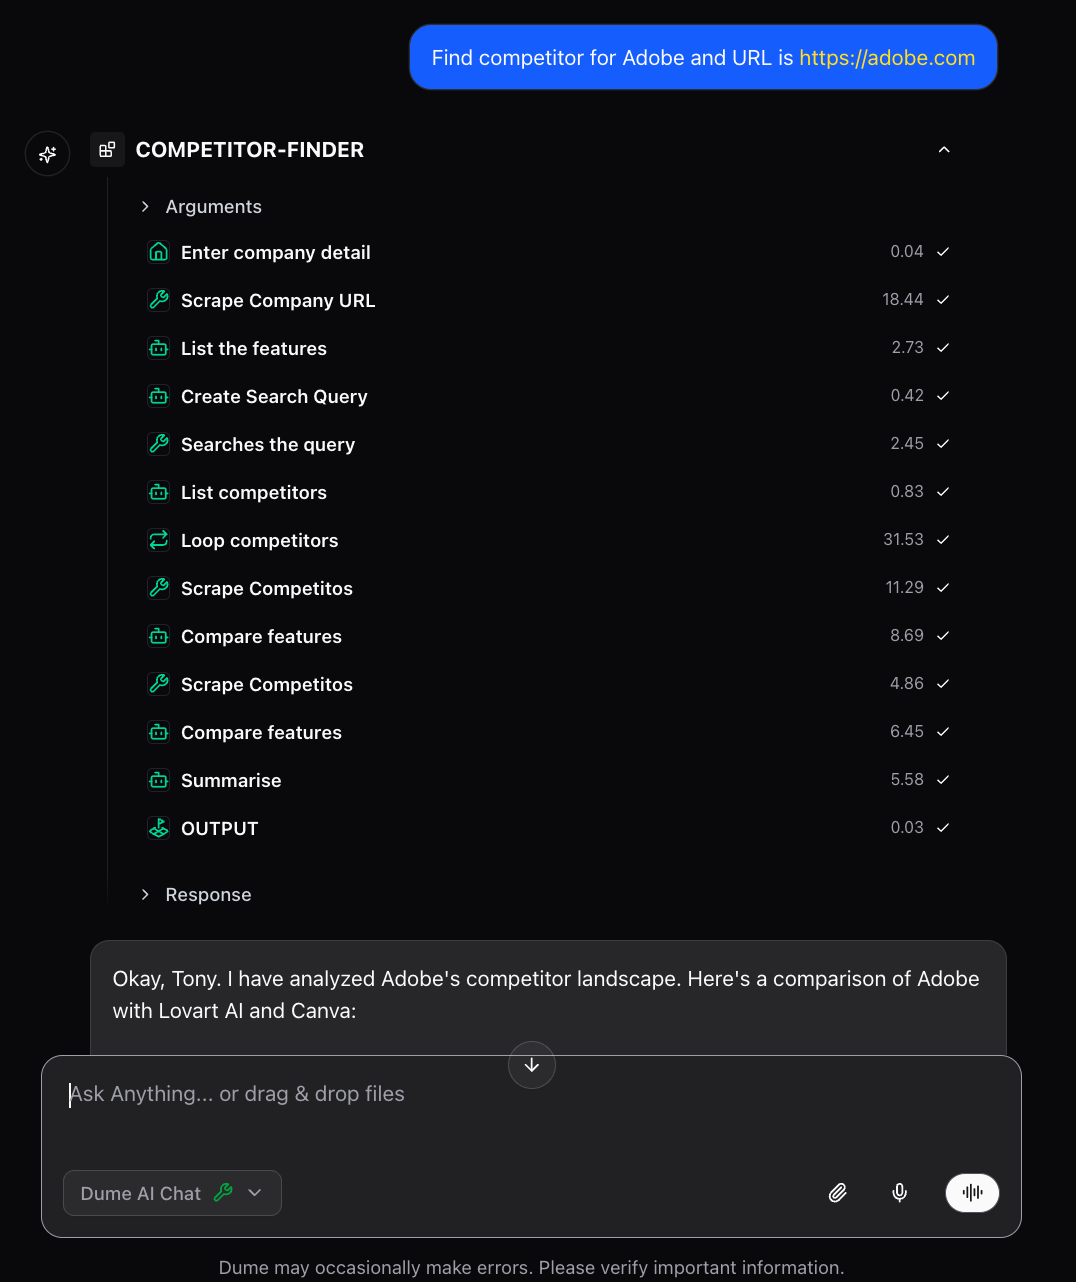The image size is (1076, 1282).
Task: Click the wrench icon on Scrape Company URL
Action: (x=158, y=300)
